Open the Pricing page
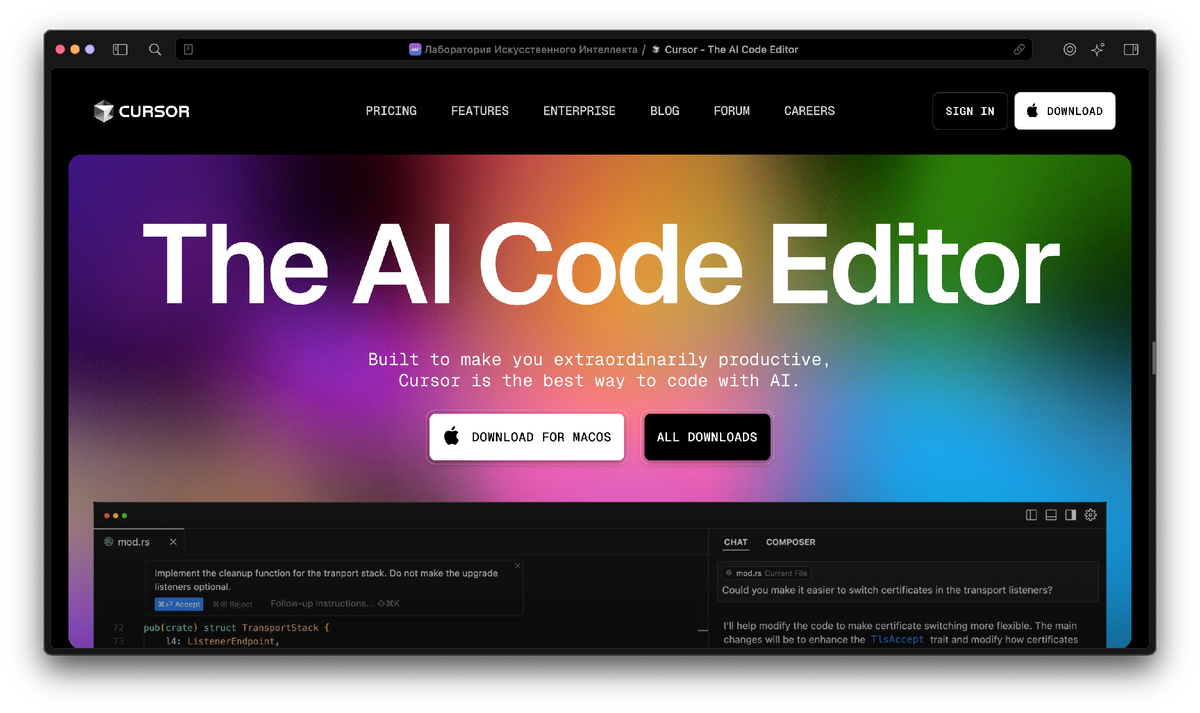The height and width of the screenshot is (713, 1200). 391,111
